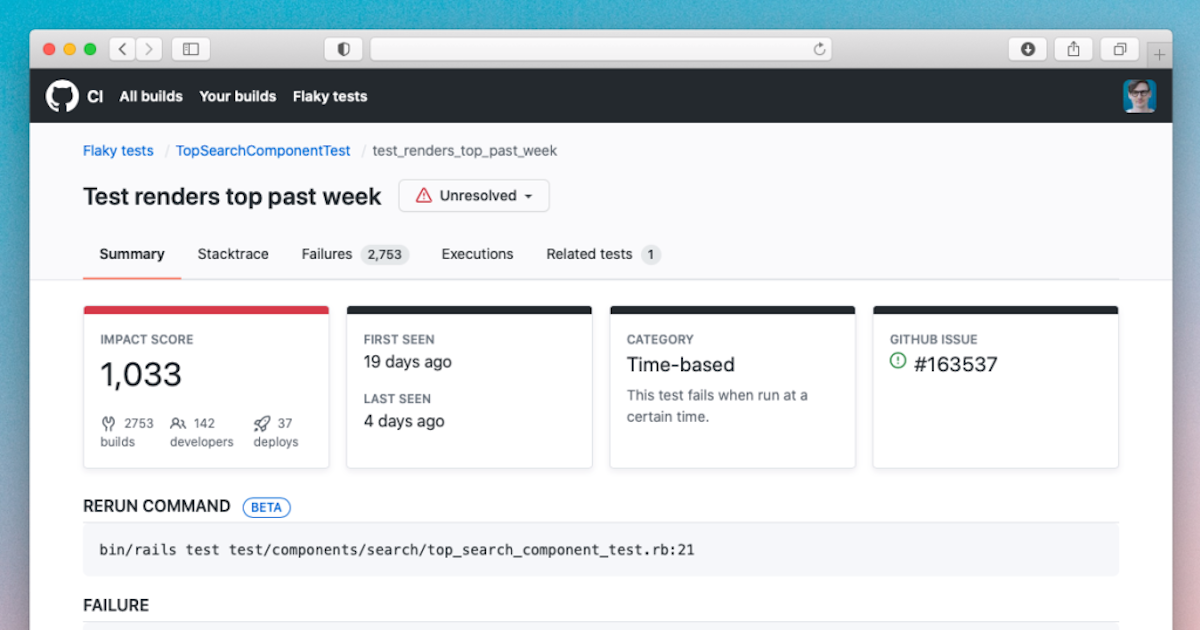Open a new Safari tab
Image resolution: width=1200 pixels, height=630 pixels.
[1160, 54]
